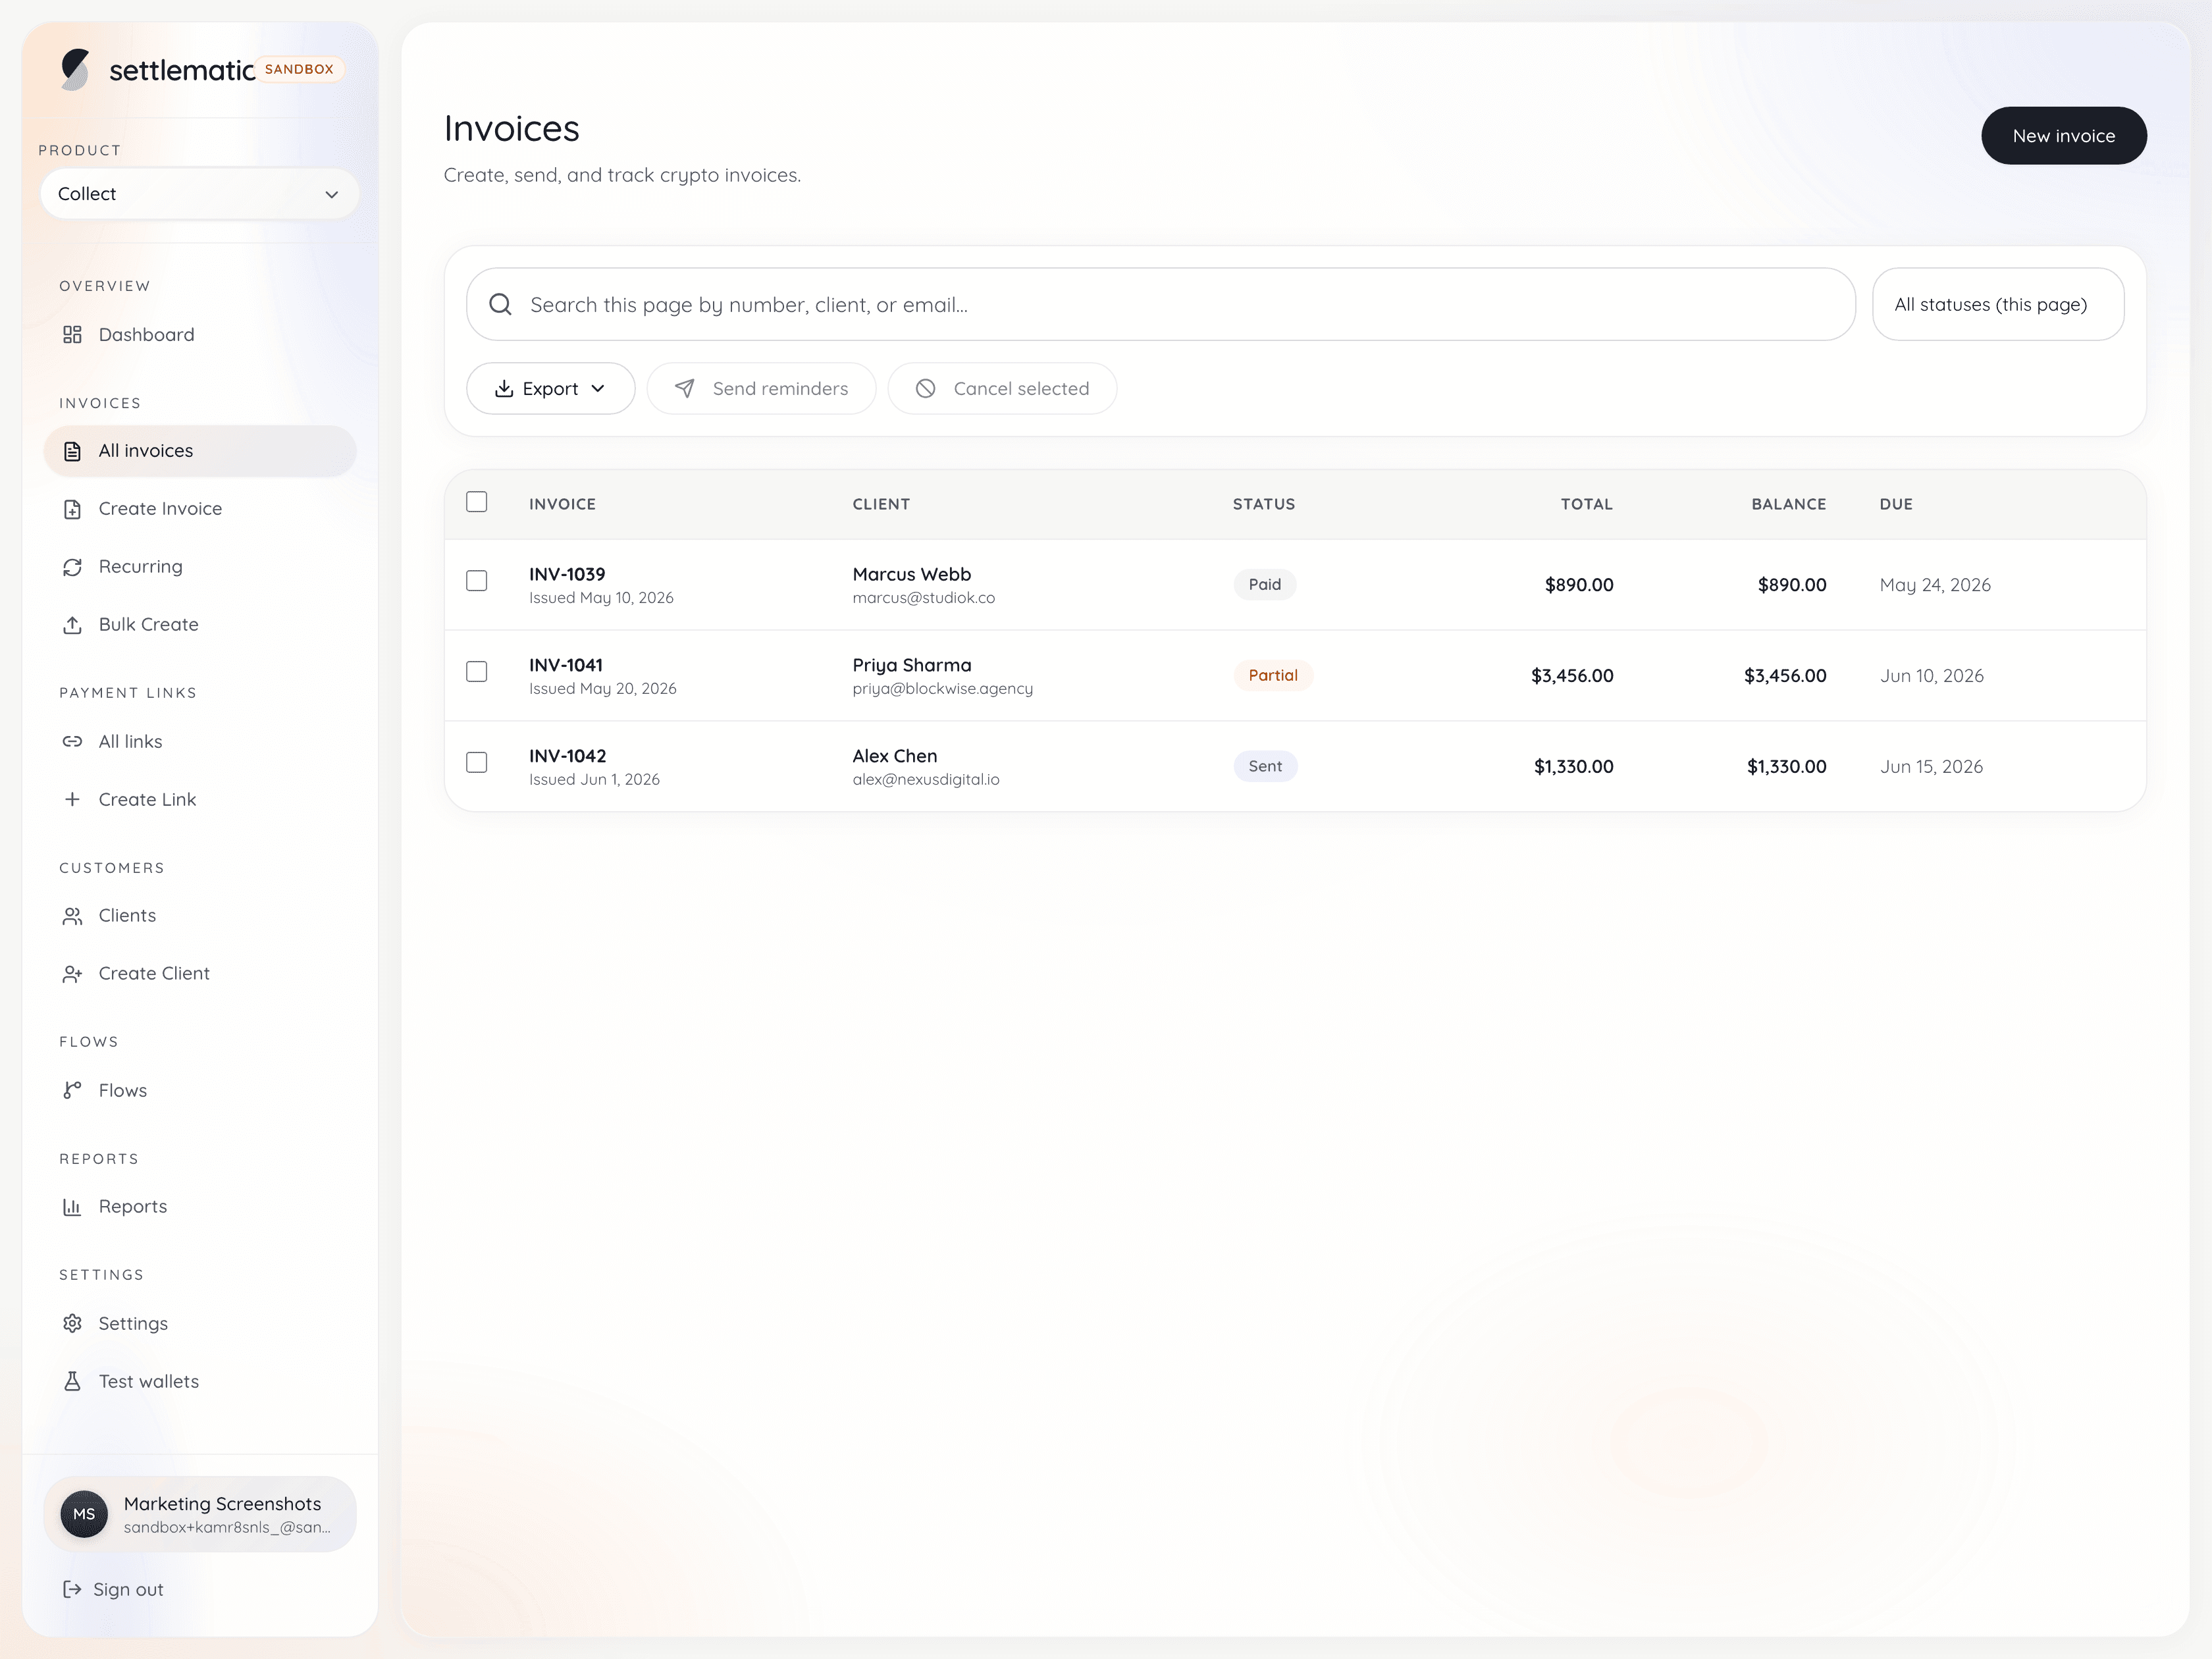Select client name Priya Sharma
The height and width of the screenshot is (1659, 2212).
pyautogui.click(x=912, y=665)
